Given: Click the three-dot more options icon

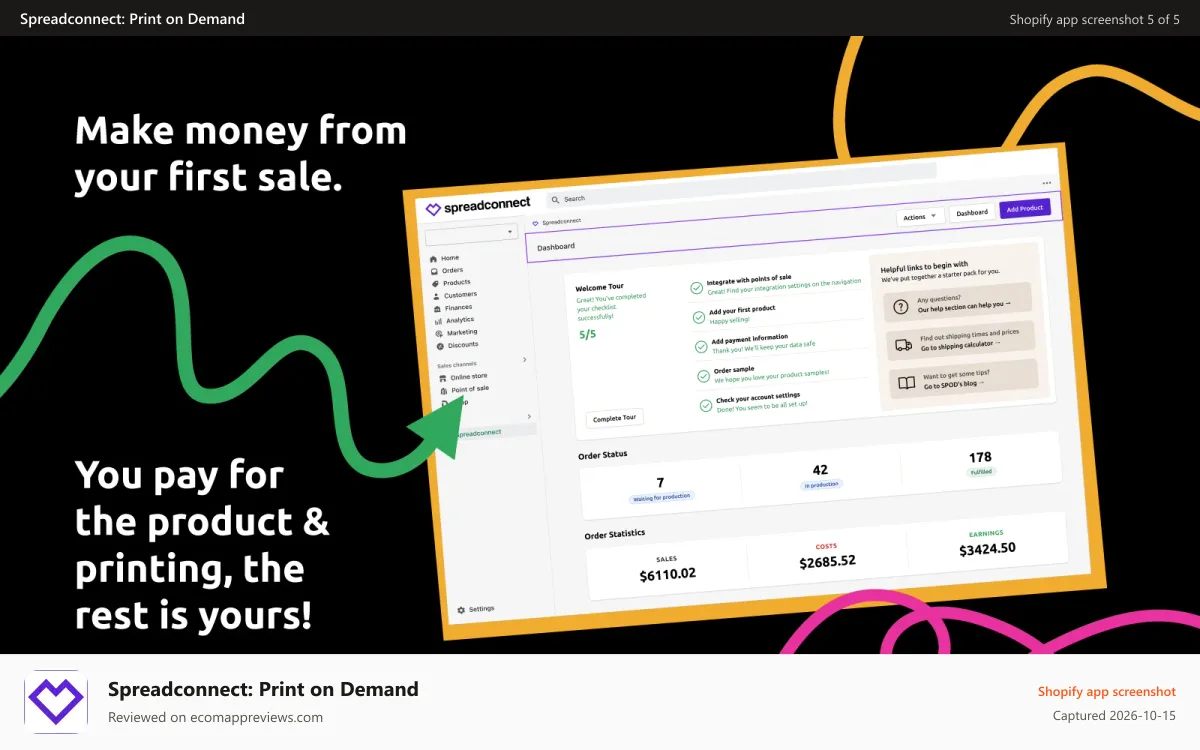Looking at the screenshot, I should (1046, 183).
